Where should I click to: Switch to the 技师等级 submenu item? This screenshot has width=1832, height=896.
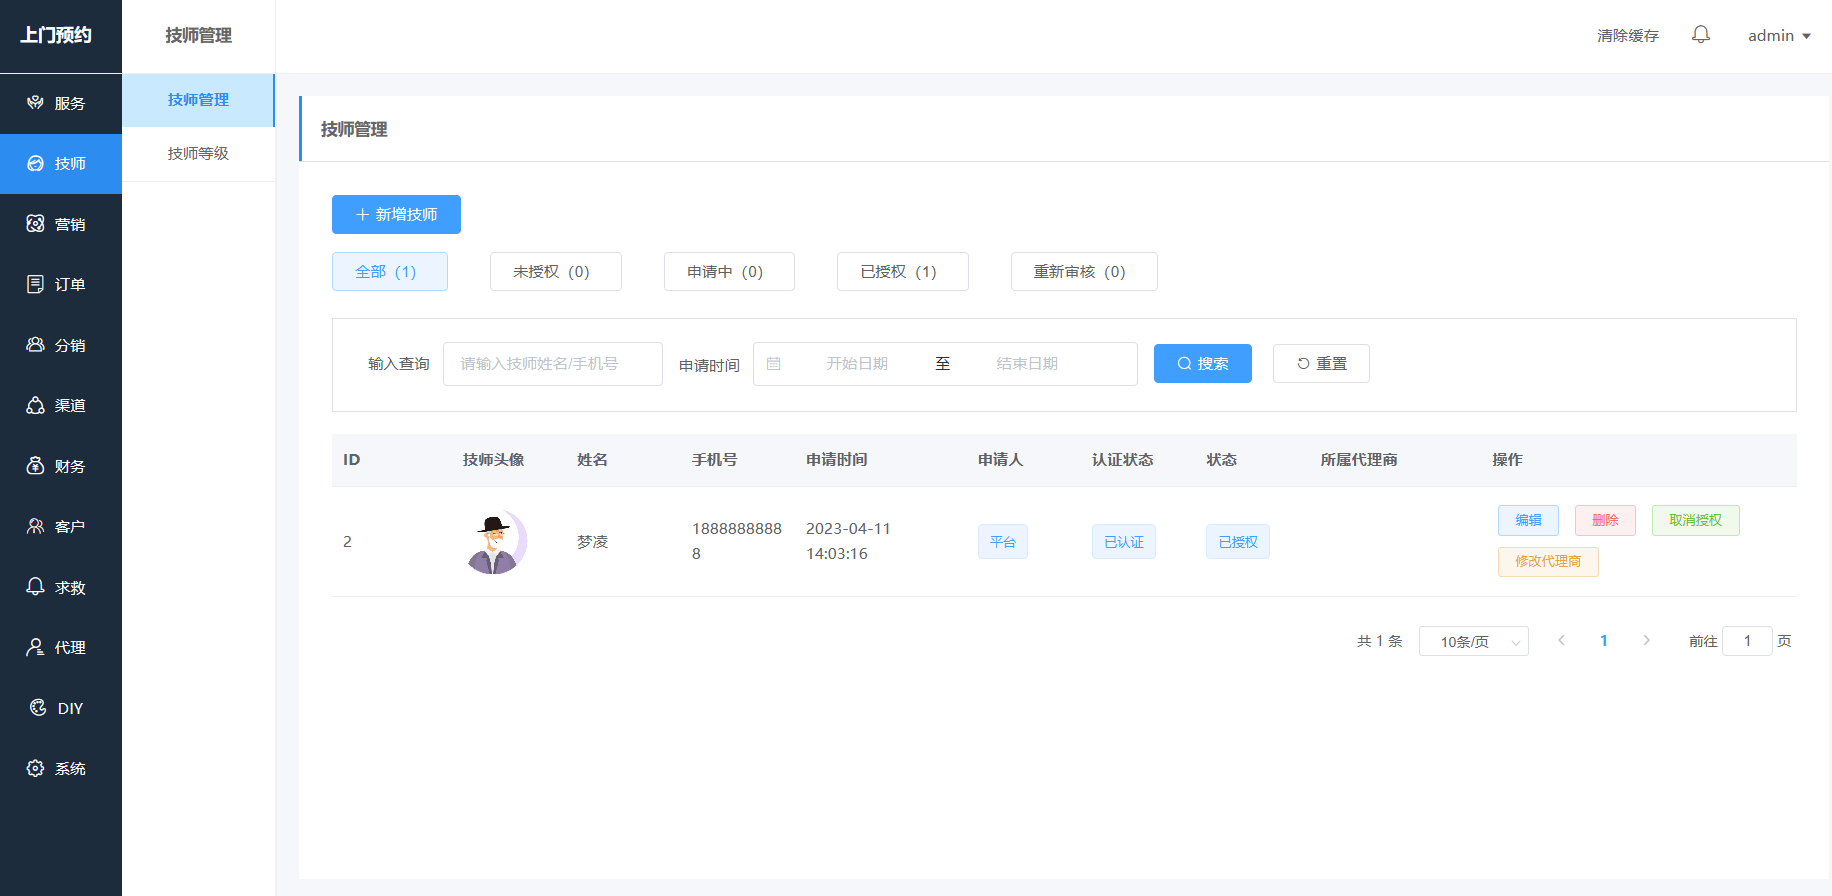click(x=198, y=154)
